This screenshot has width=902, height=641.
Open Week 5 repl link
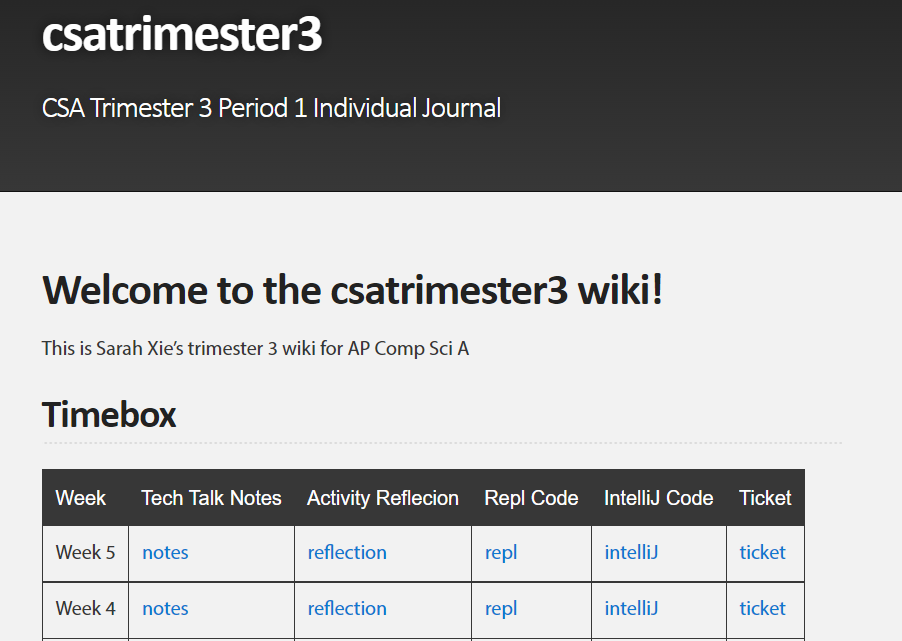pos(501,553)
